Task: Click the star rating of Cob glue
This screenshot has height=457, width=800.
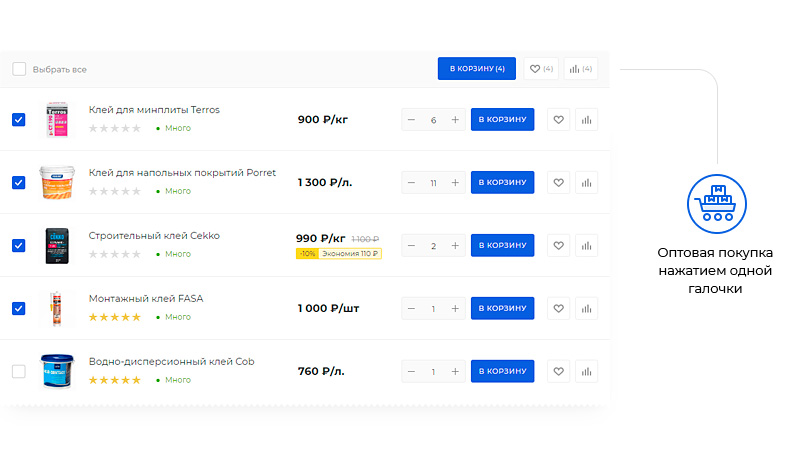Action: click(115, 380)
